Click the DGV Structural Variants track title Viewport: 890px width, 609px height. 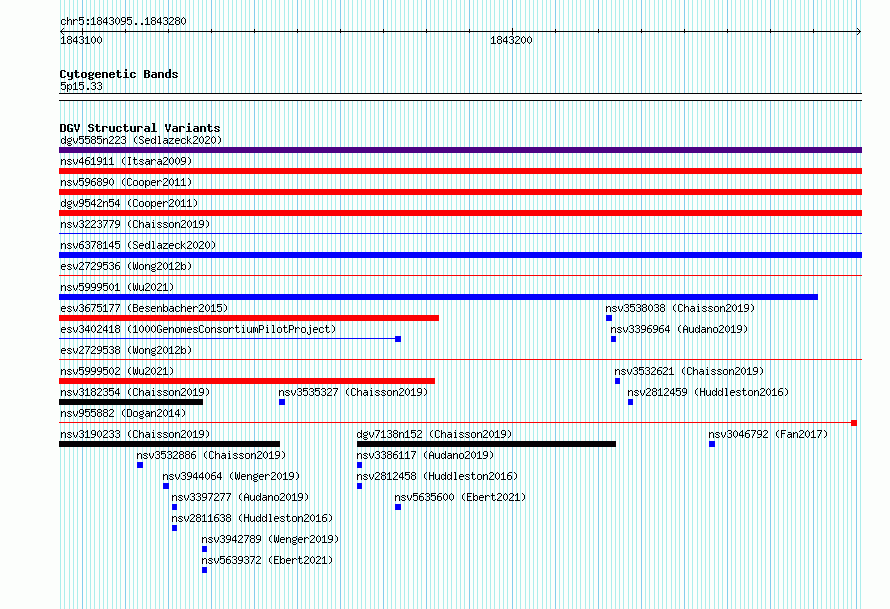click(x=140, y=128)
